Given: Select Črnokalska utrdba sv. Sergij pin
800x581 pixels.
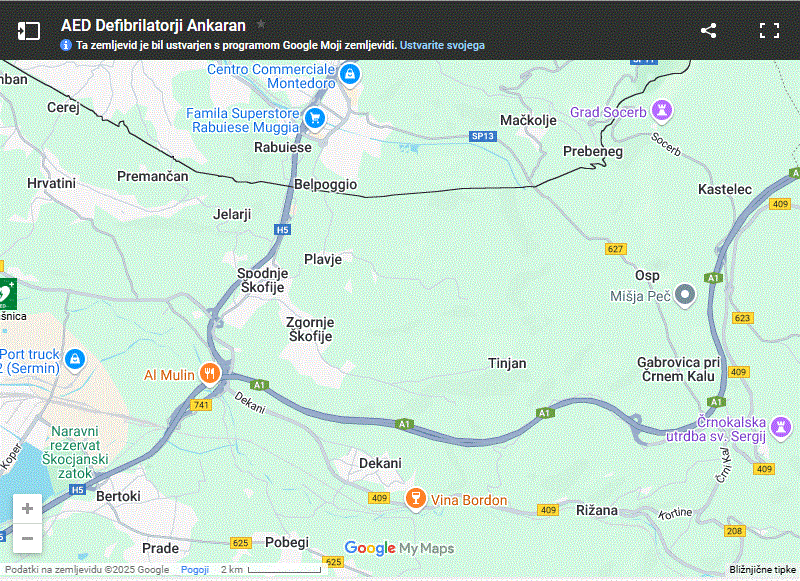Looking at the screenshot, I should pos(781,427).
